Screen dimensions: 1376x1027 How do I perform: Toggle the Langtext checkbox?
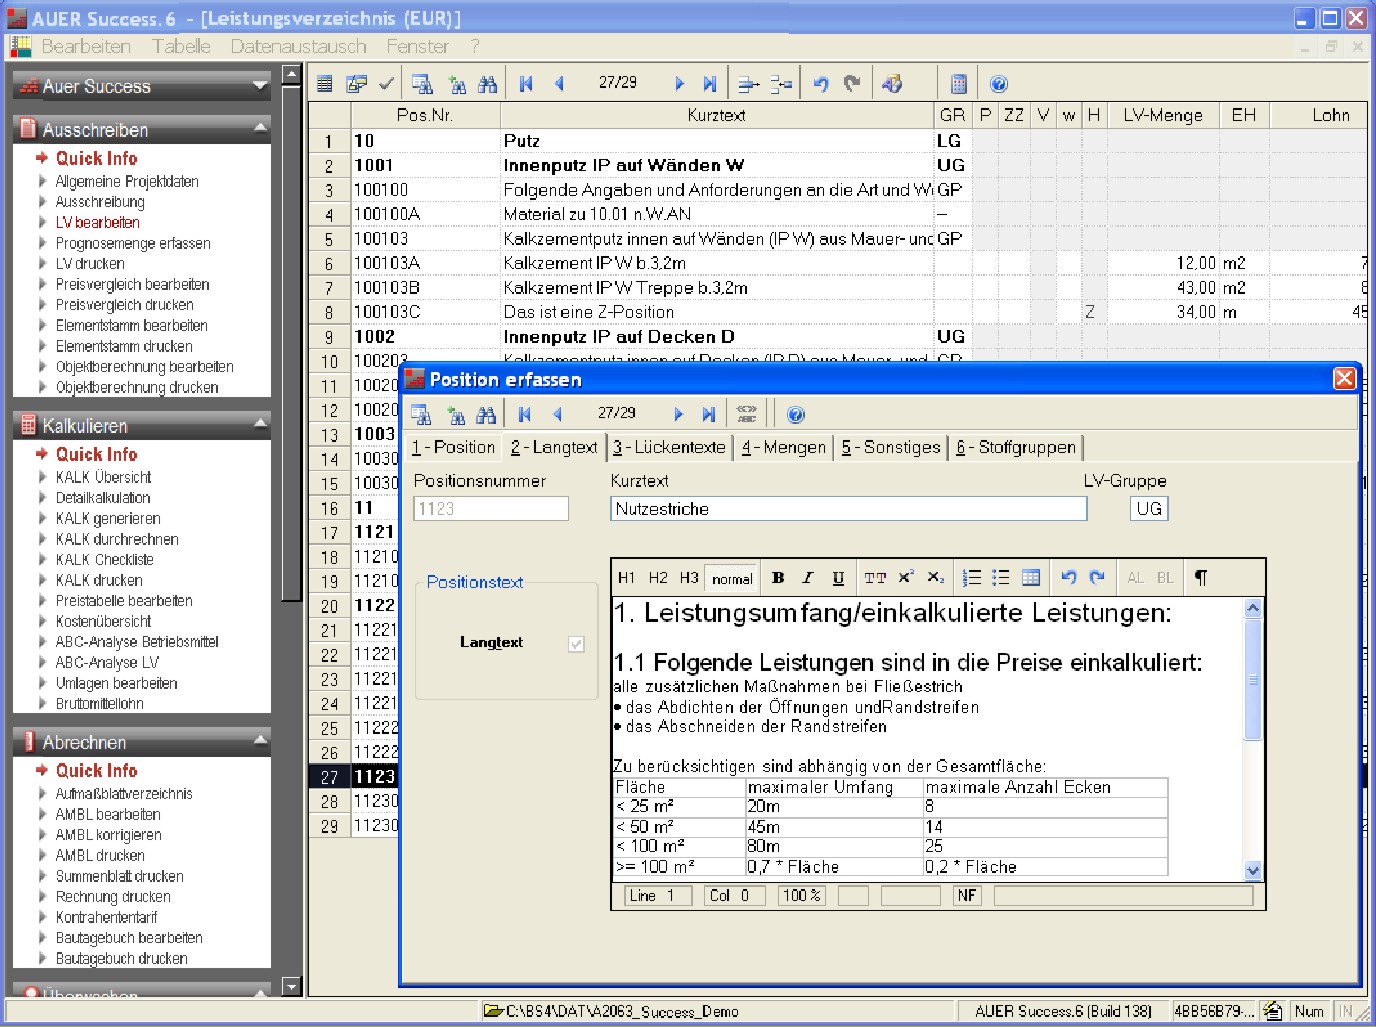[576, 644]
